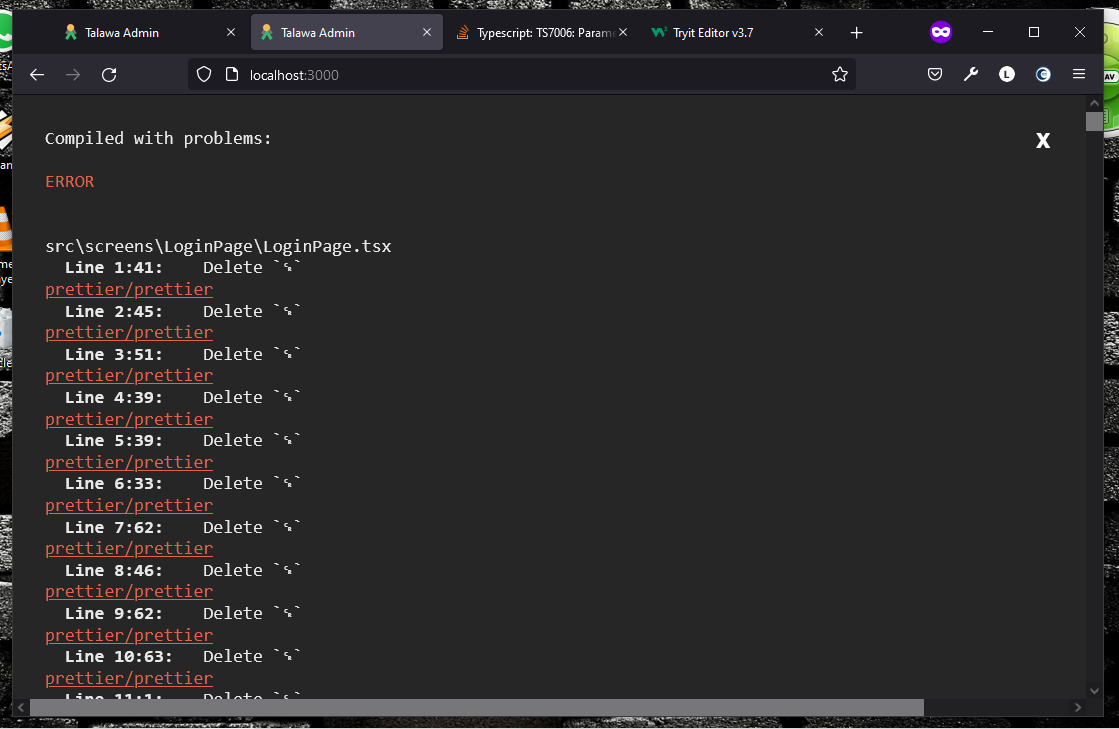Screen dimensions: 1119x729
Task: Click the Line 10:63 error entry
Action: coord(183,656)
